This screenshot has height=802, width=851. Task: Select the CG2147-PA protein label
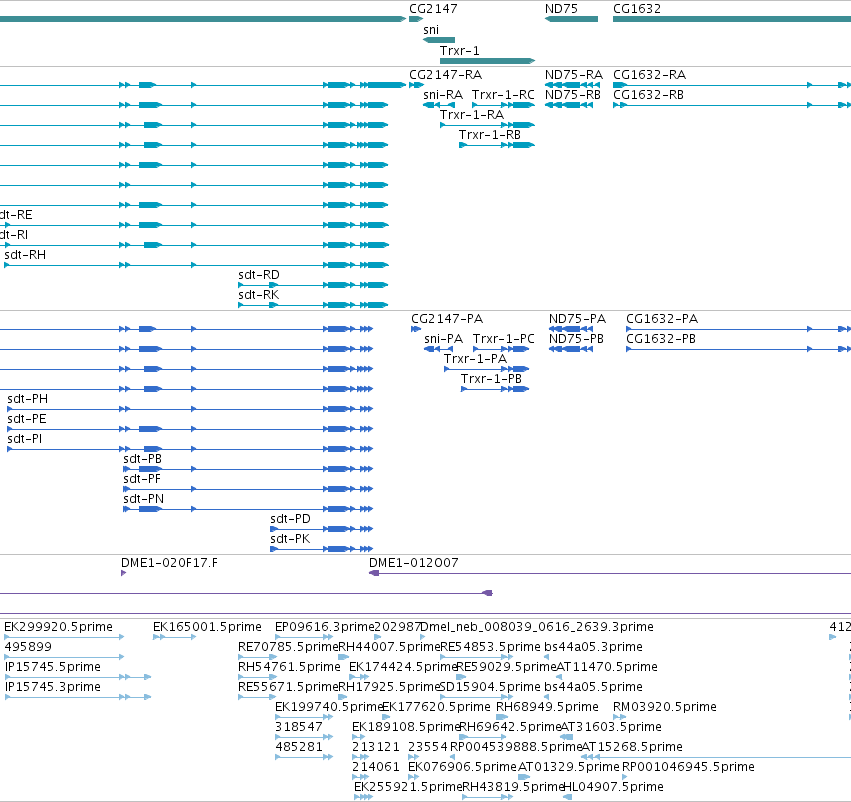click(x=447, y=319)
